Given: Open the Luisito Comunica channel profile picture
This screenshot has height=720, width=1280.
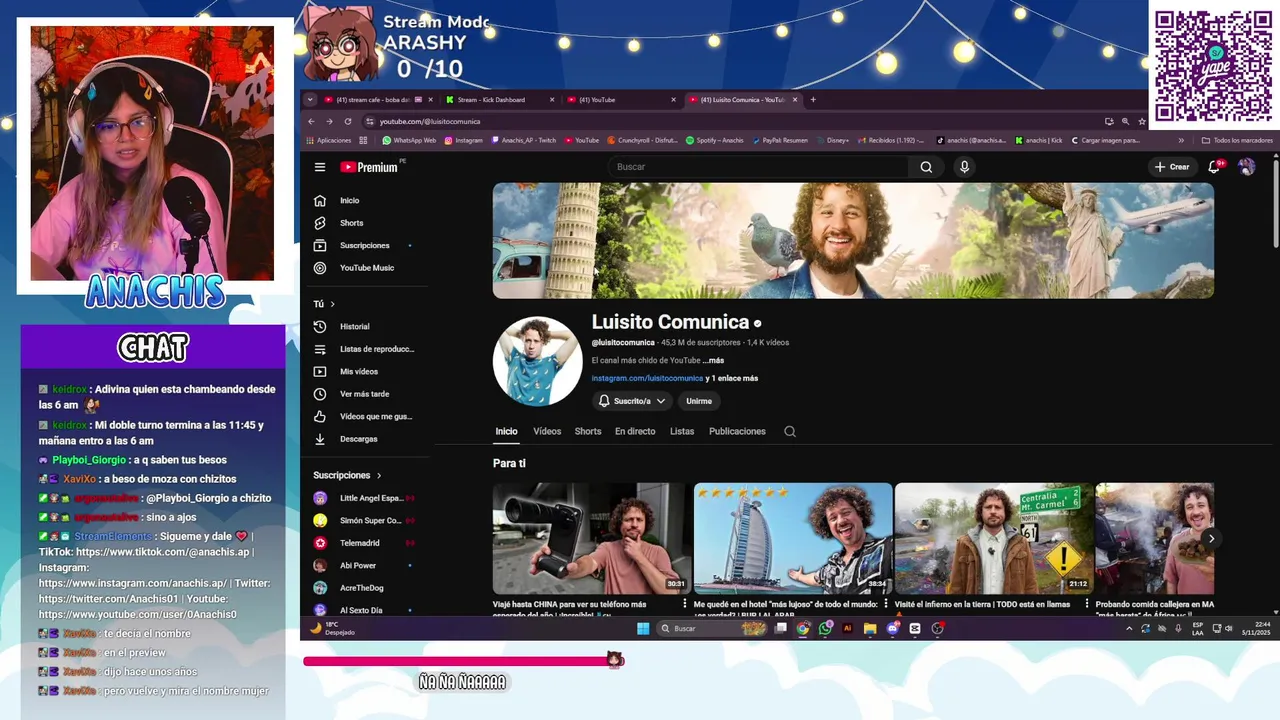Looking at the screenshot, I should (537, 362).
